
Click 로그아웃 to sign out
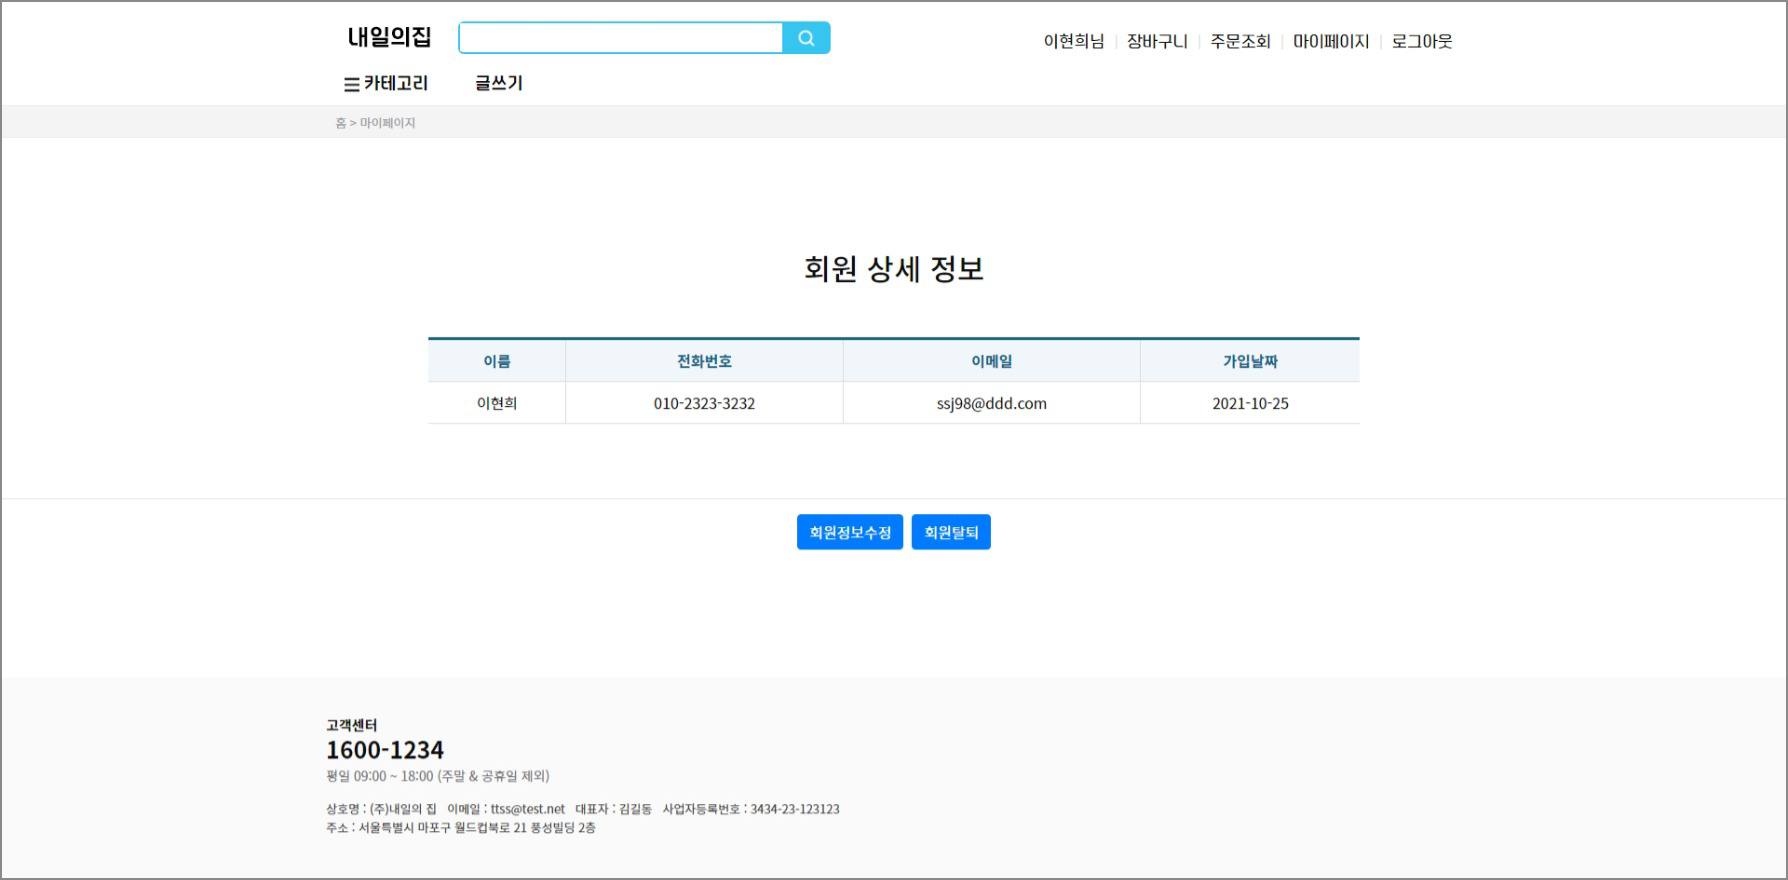1422,41
